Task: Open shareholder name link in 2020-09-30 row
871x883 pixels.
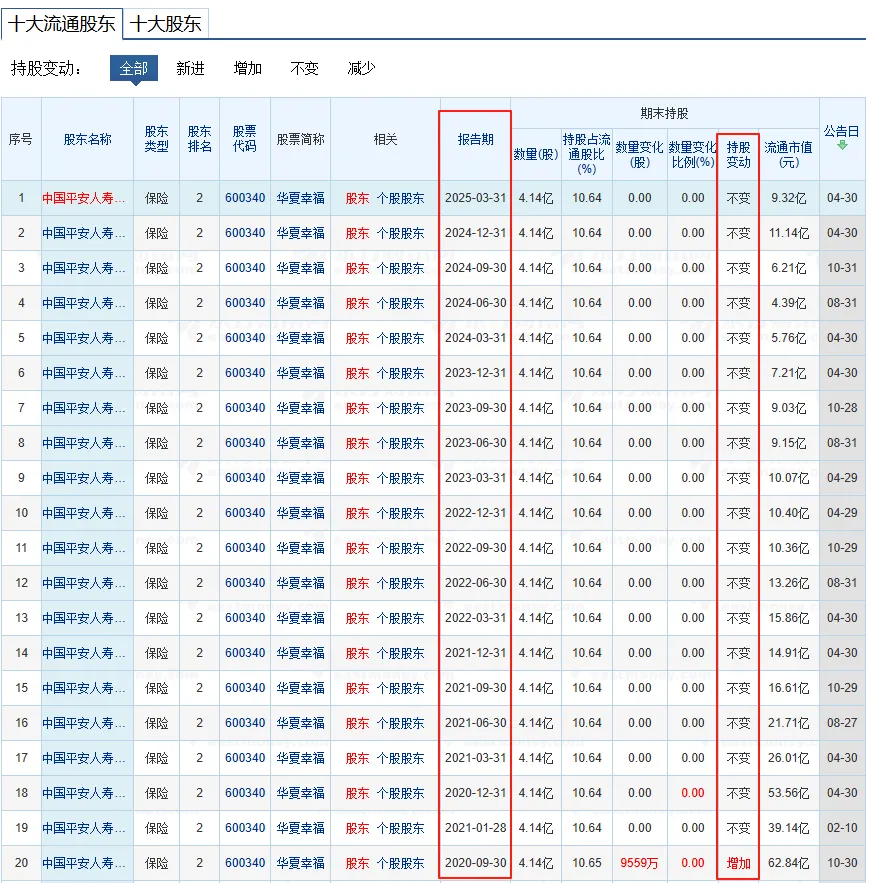Action: click(x=84, y=863)
